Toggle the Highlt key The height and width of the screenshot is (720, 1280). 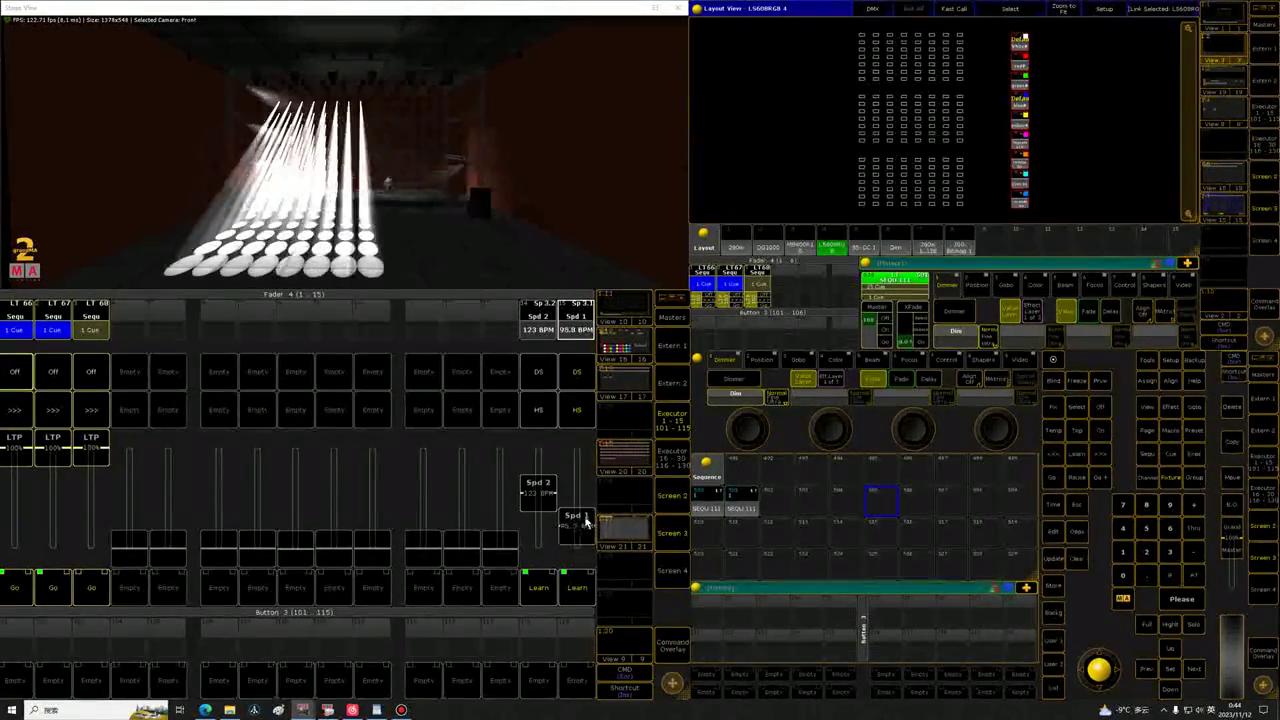click(1170, 625)
